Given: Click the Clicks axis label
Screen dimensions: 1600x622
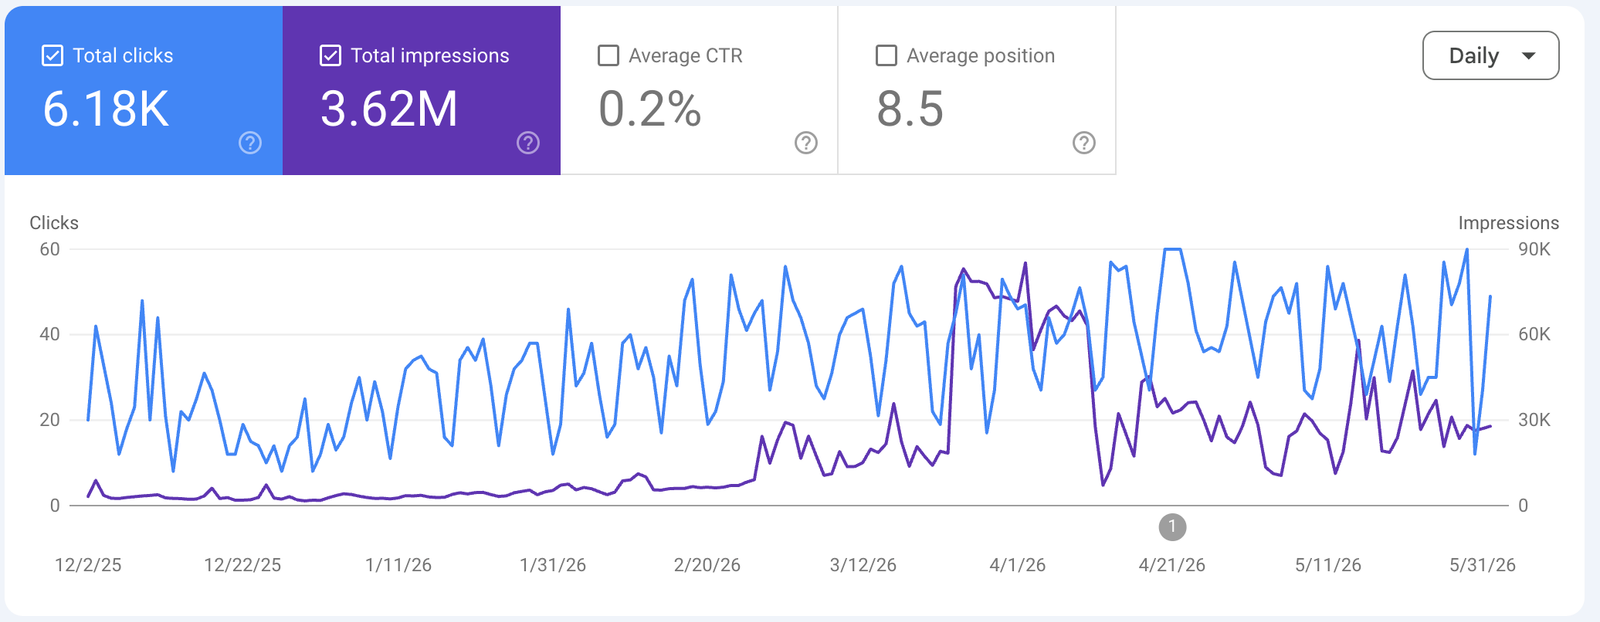Looking at the screenshot, I should [x=54, y=223].
